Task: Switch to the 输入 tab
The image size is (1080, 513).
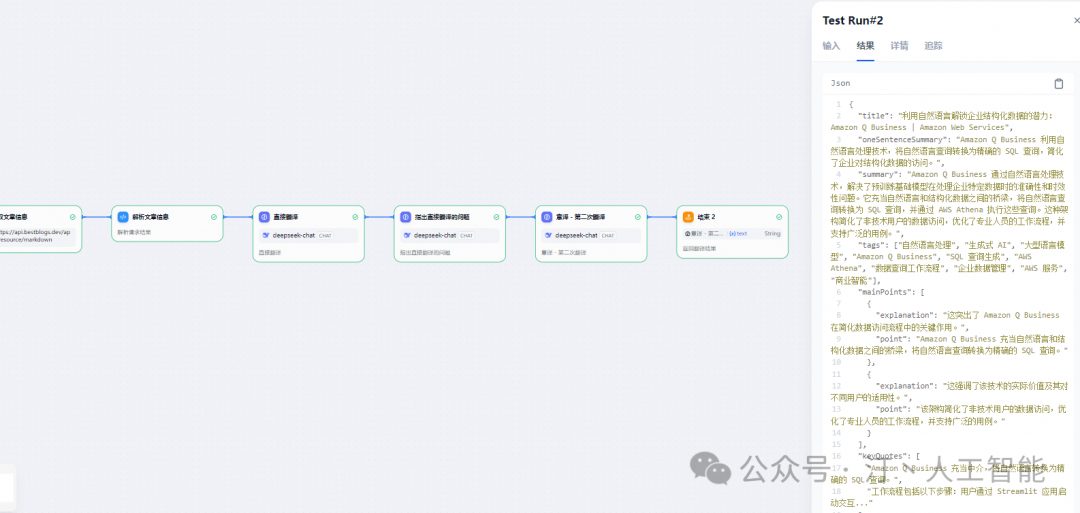Action: tap(831, 46)
